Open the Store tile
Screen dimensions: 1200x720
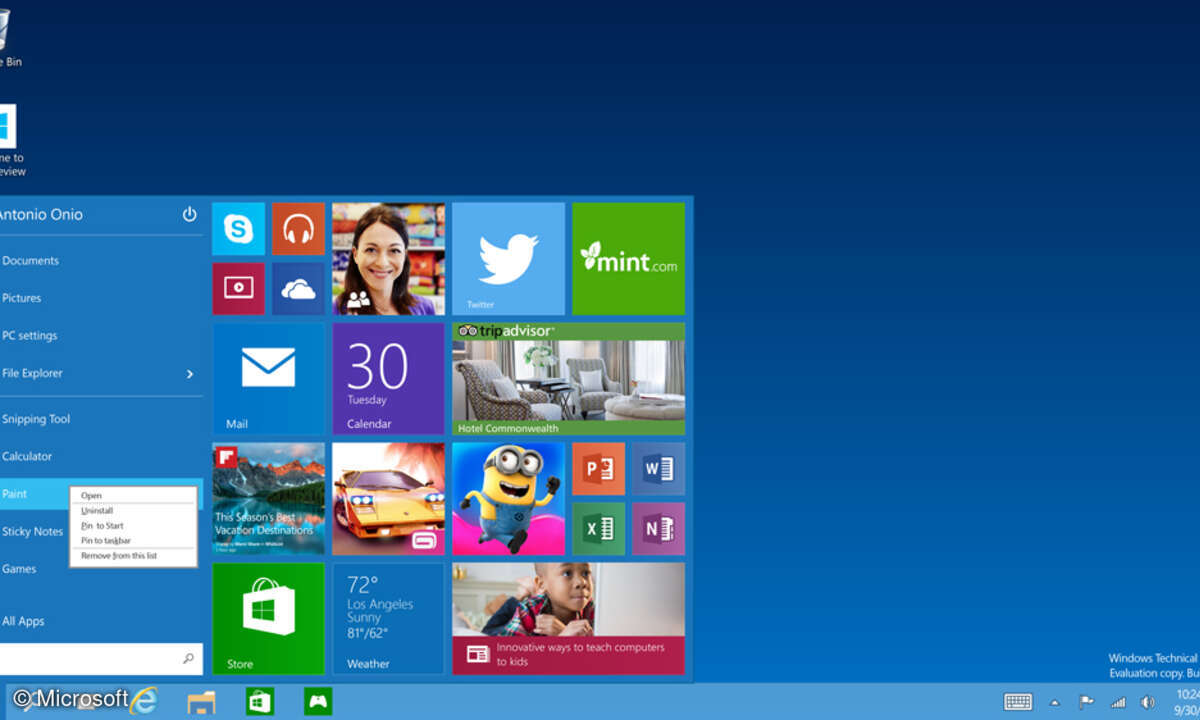point(268,619)
